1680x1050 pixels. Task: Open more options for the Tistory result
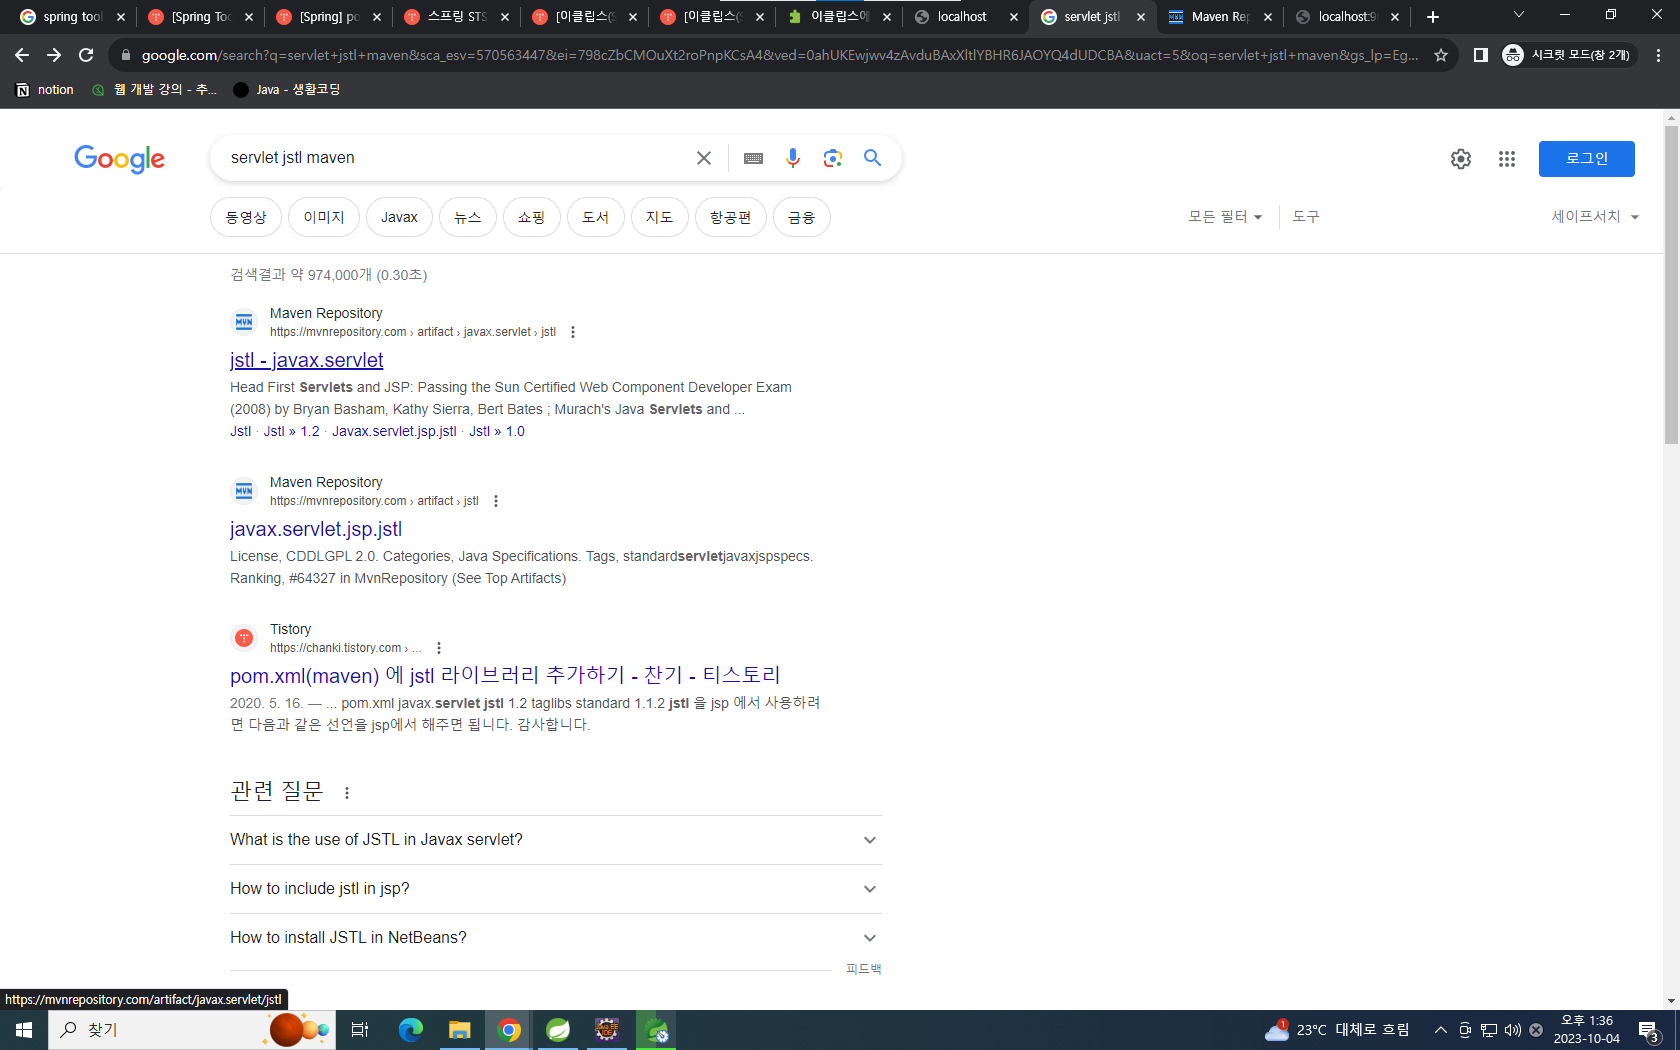coord(439,648)
